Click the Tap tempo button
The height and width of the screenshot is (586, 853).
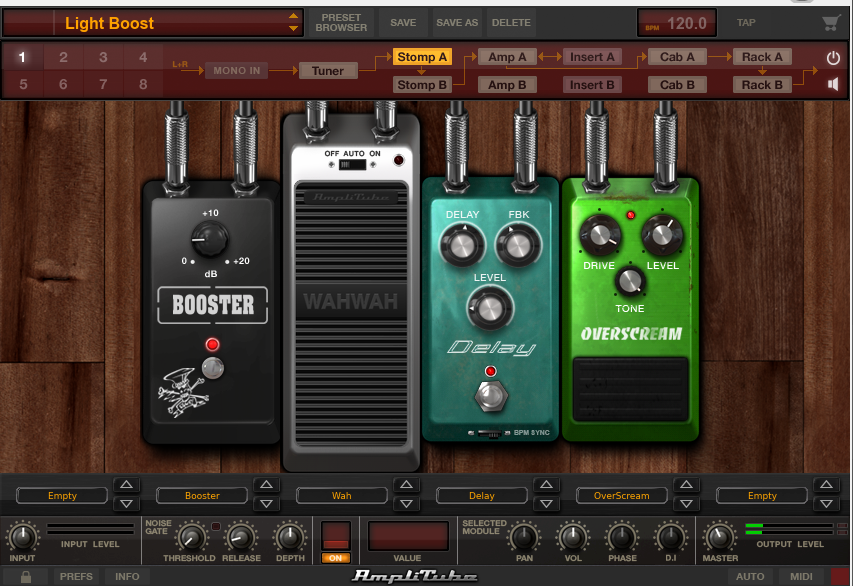tap(746, 23)
